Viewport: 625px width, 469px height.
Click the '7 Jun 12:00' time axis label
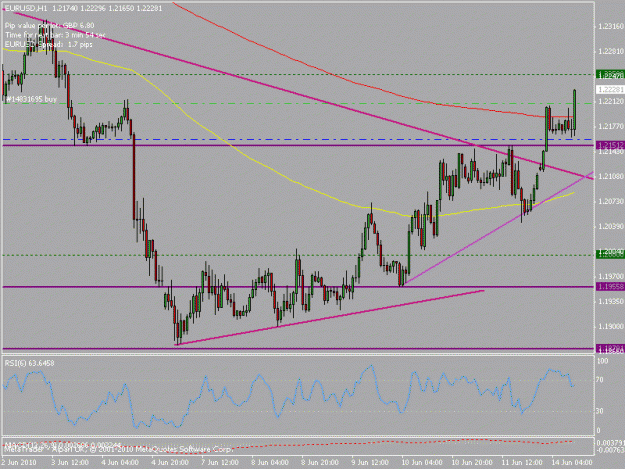click(x=220, y=463)
